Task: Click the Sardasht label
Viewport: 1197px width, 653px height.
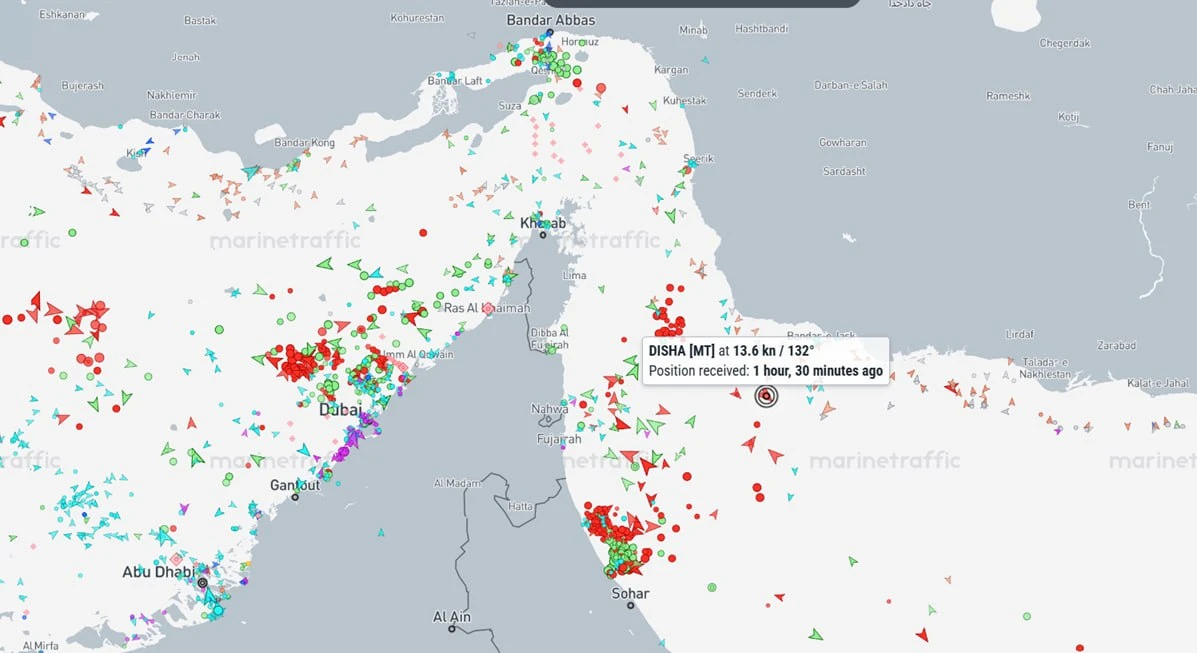Action: [844, 172]
